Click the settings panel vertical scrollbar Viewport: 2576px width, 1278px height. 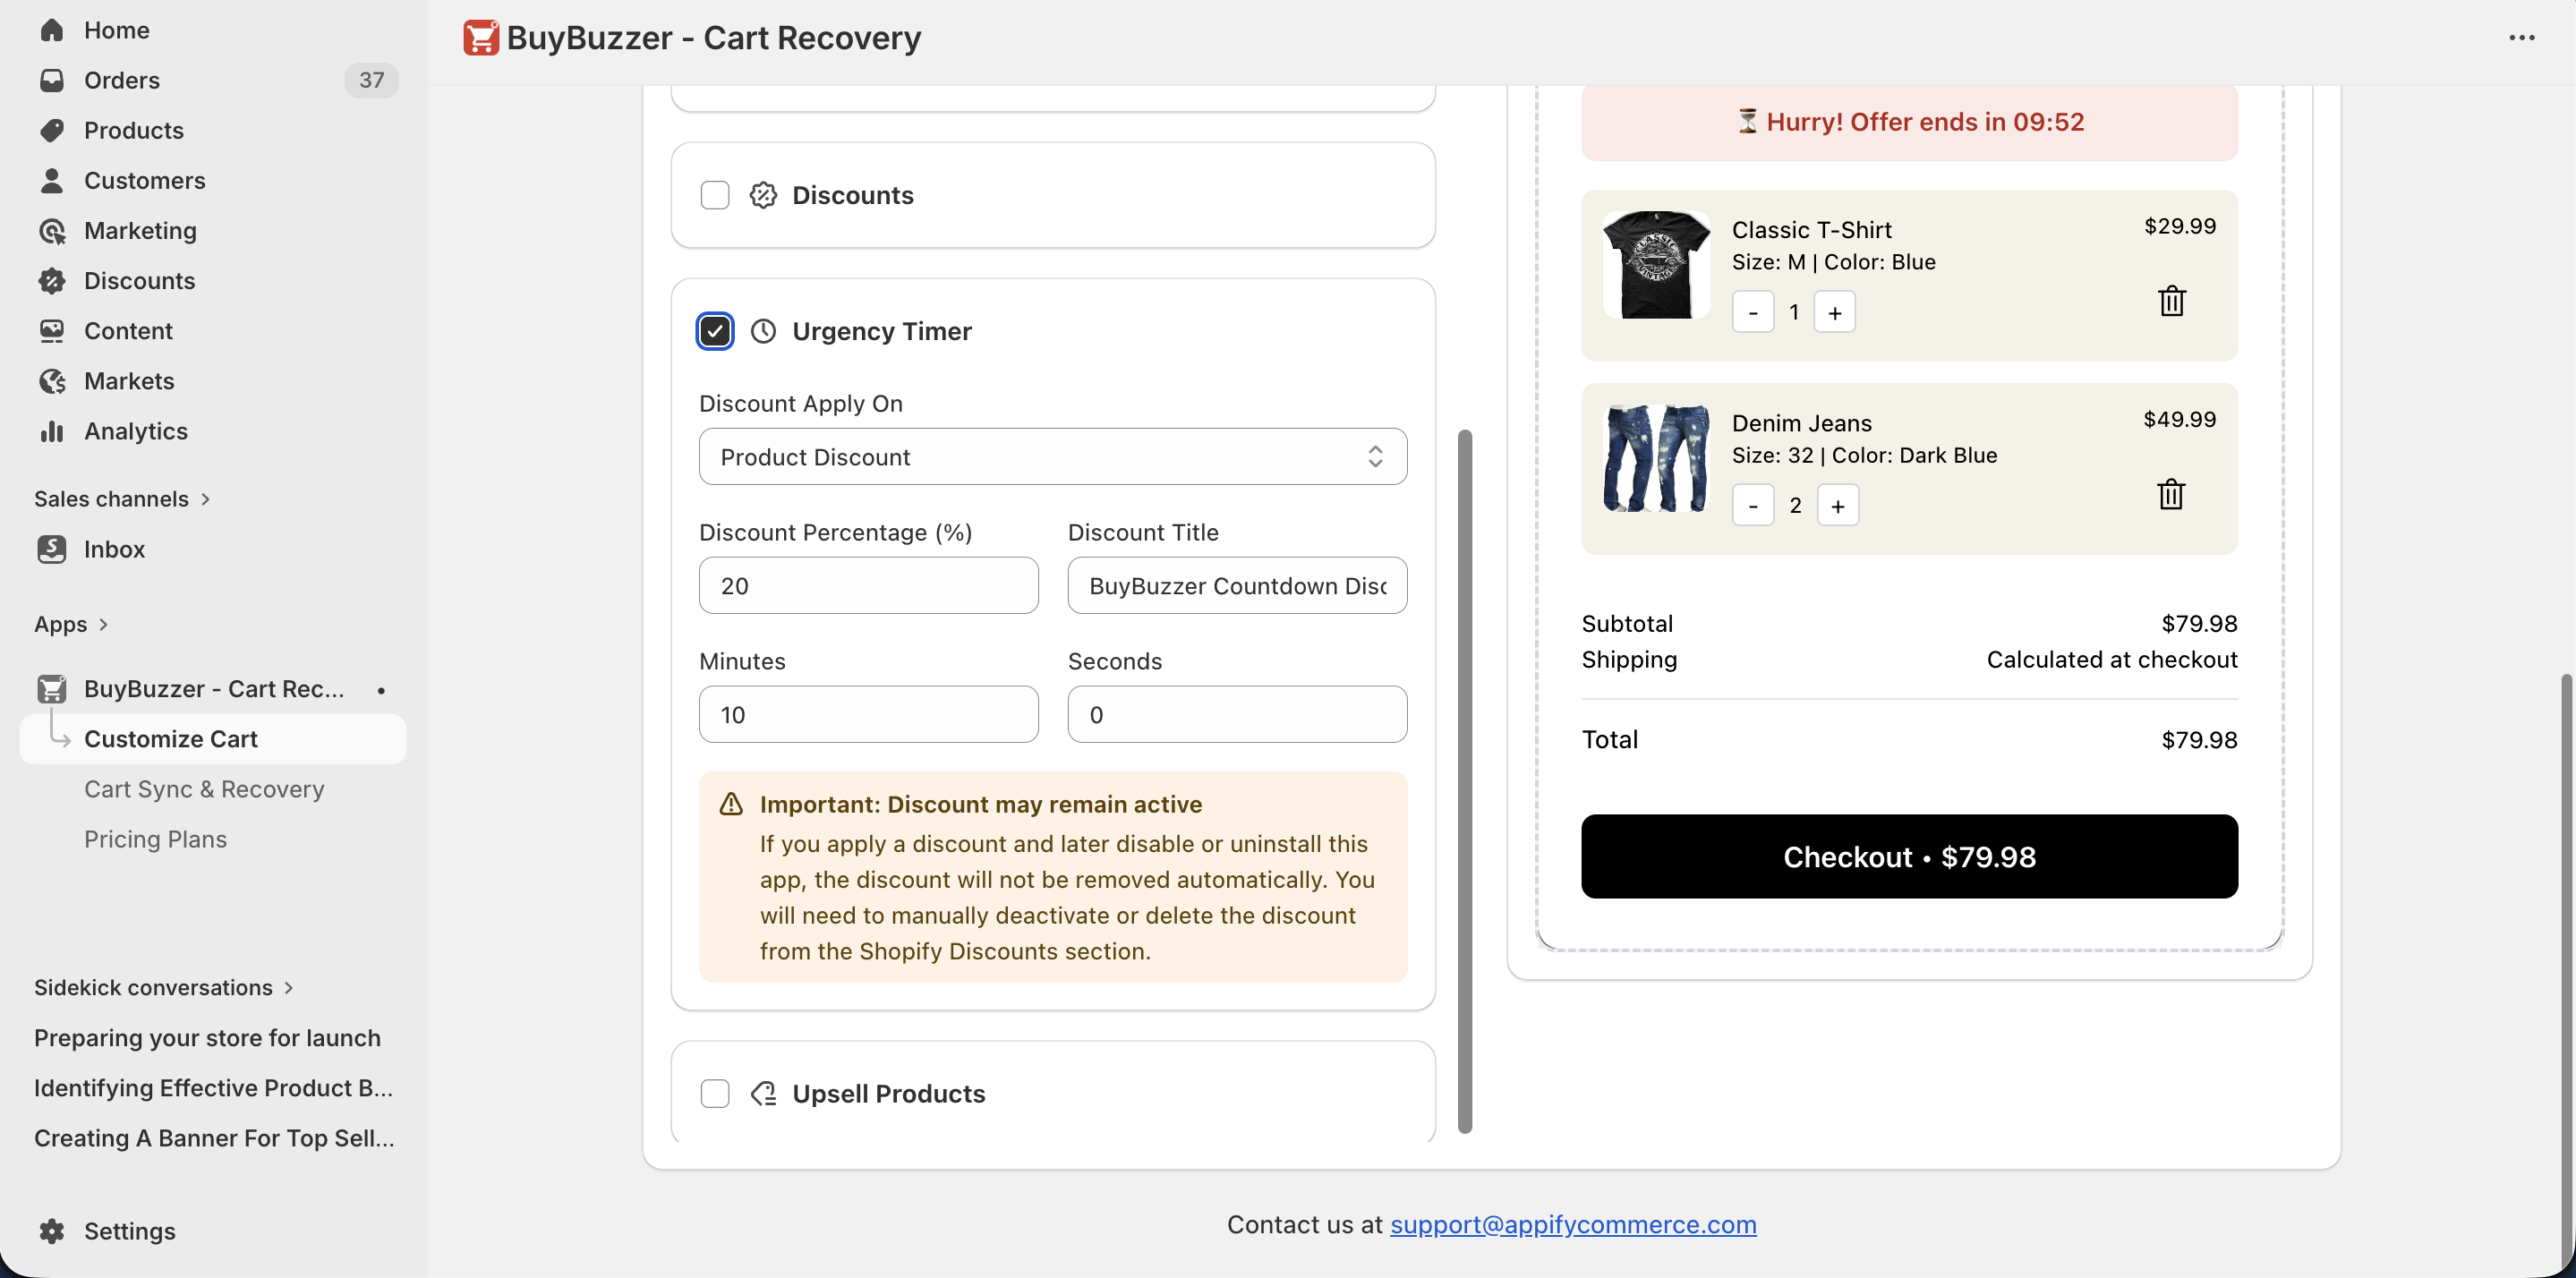point(1464,780)
